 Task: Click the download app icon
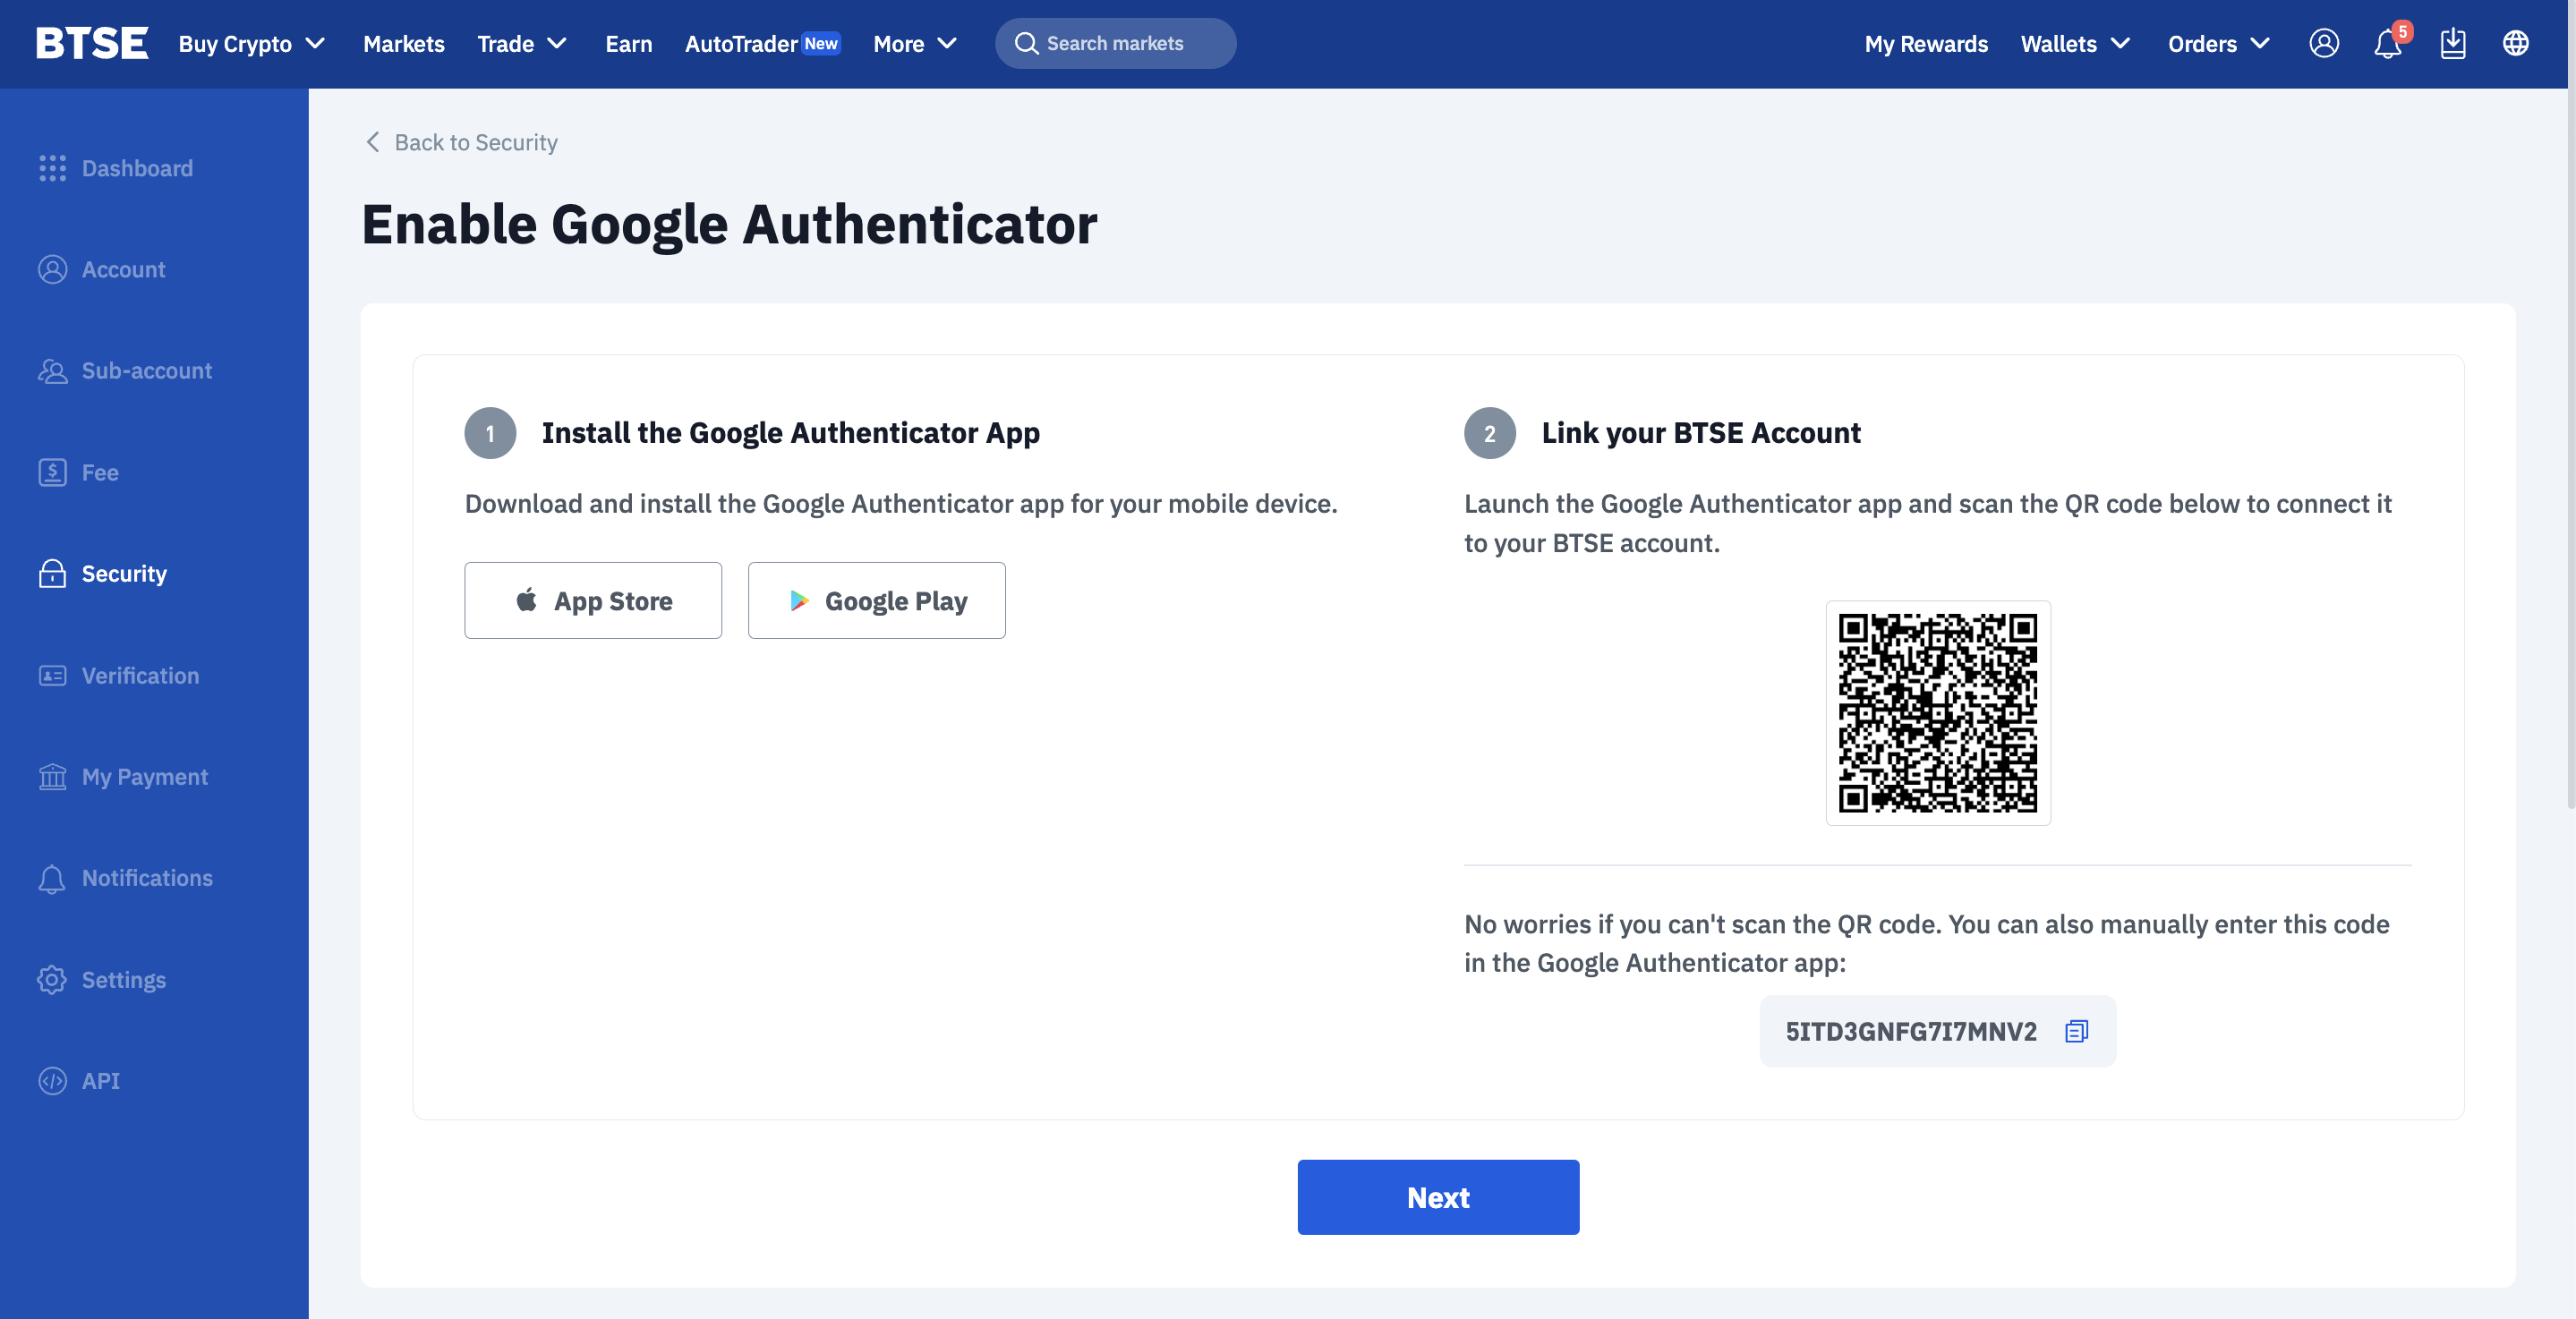point(2452,44)
